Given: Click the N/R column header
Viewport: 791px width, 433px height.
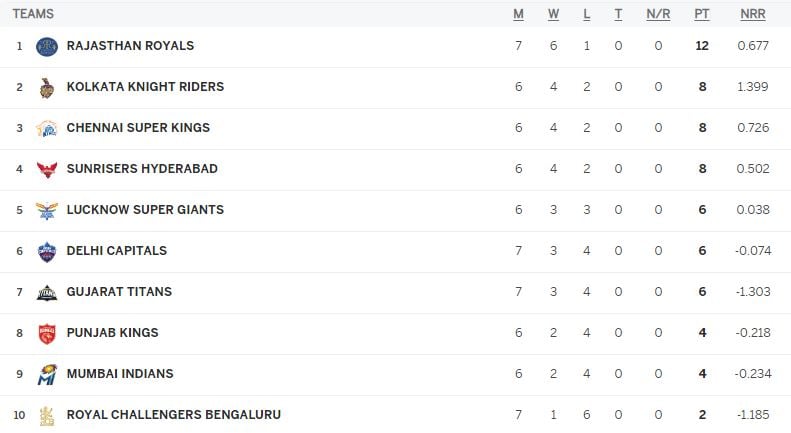Looking at the screenshot, I should click(658, 14).
